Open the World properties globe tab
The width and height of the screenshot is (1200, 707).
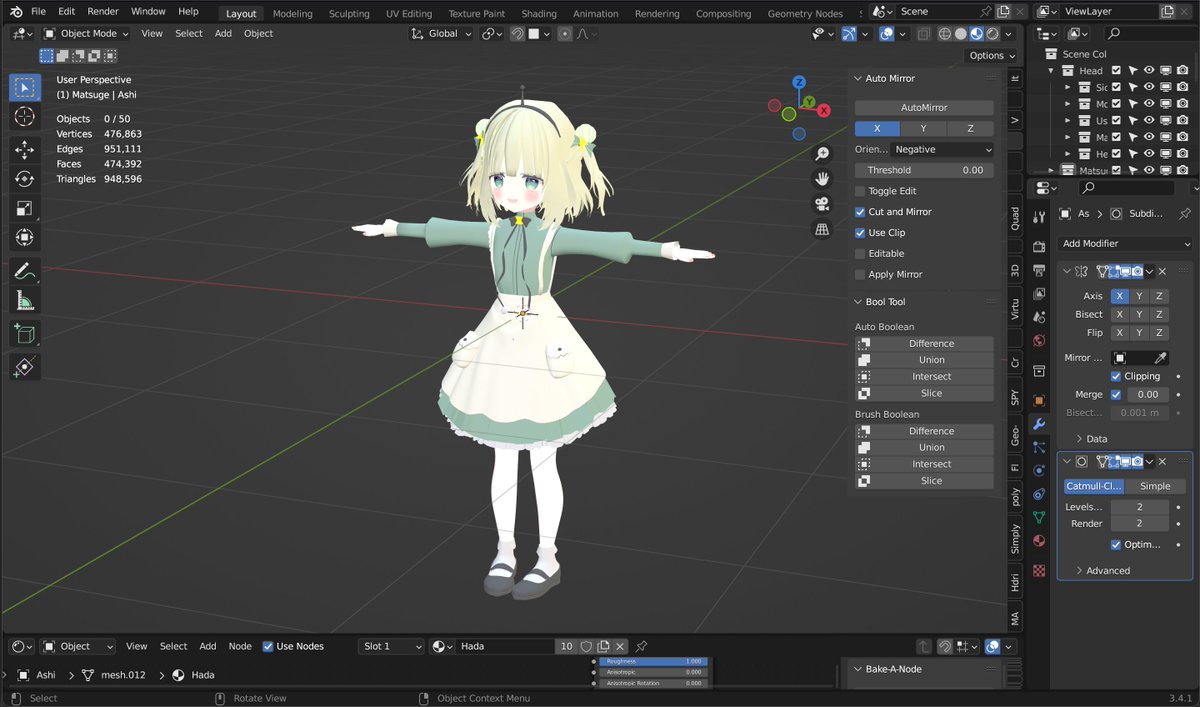tap(1039, 341)
